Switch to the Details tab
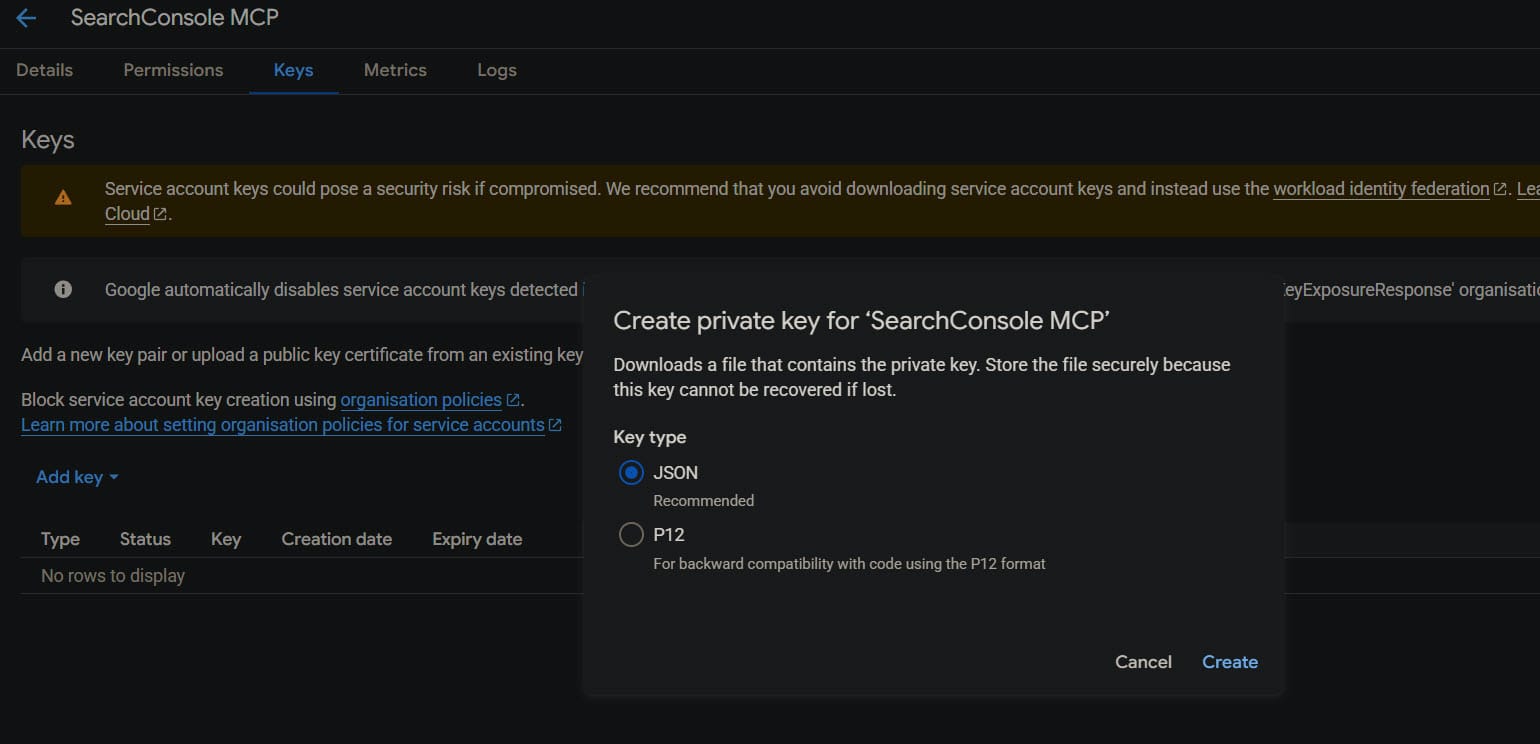The image size is (1540, 744). [x=45, y=70]
